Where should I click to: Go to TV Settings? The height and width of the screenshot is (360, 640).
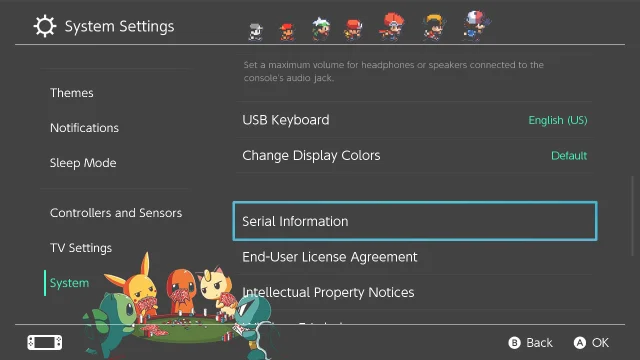tap(81, 248)
